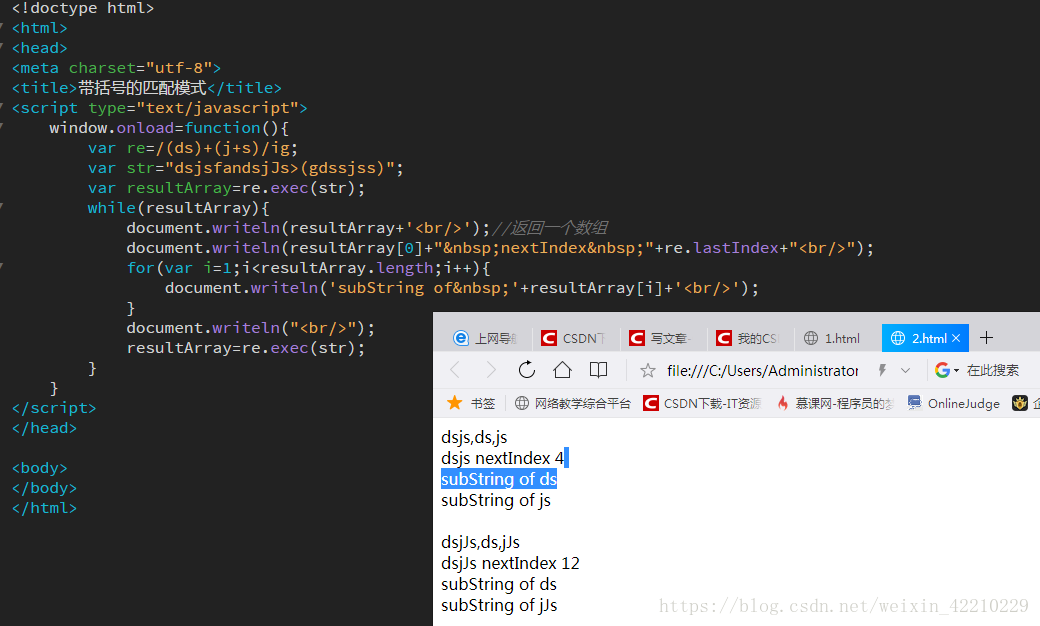Switch to the 上网导航 browser tab
This screenshot has width=1040, height=626.
coord(484,338)
